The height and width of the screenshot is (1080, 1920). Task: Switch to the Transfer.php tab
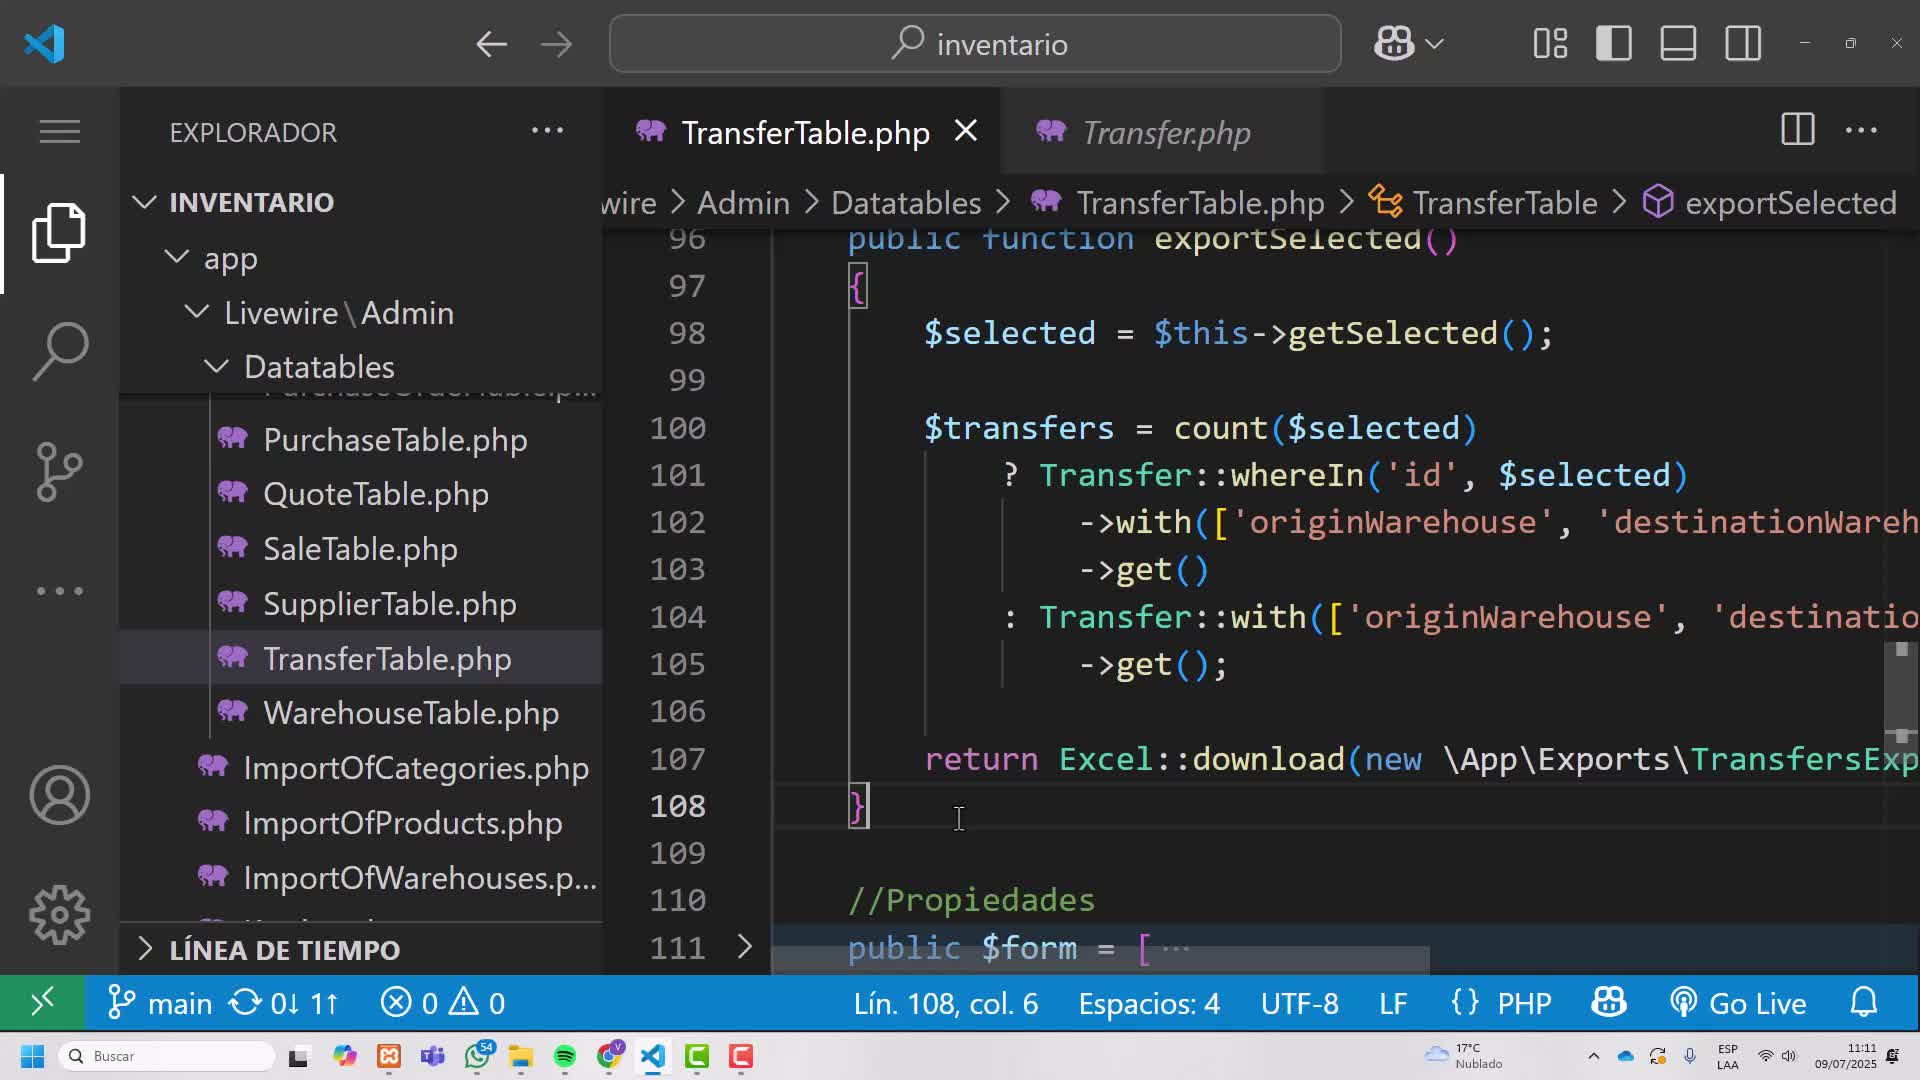click(x=1165, y=133)
